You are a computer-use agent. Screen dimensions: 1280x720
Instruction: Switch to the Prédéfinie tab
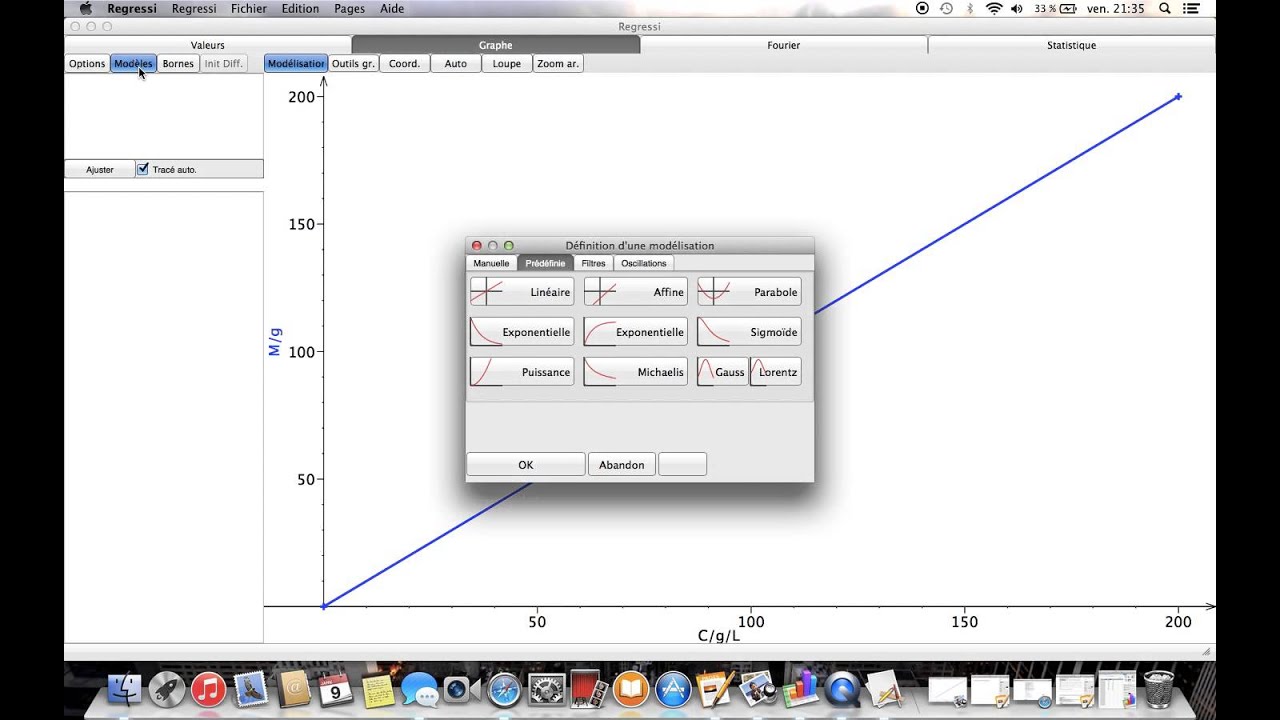pyautogui.click(x=545, y=263)
